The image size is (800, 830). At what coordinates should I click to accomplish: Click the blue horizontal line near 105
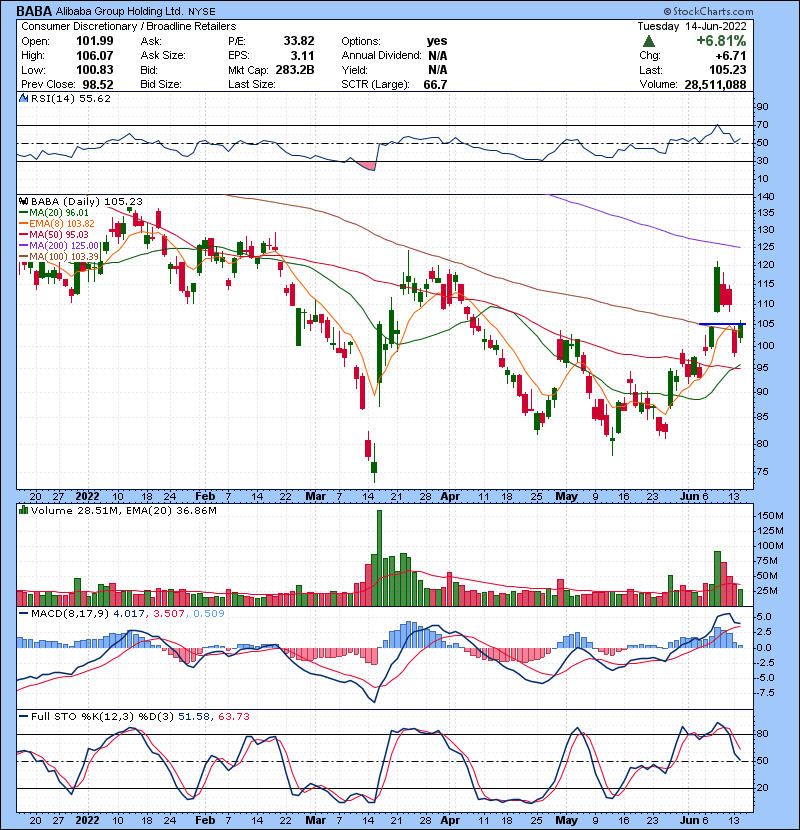click(x=722, y=323)
